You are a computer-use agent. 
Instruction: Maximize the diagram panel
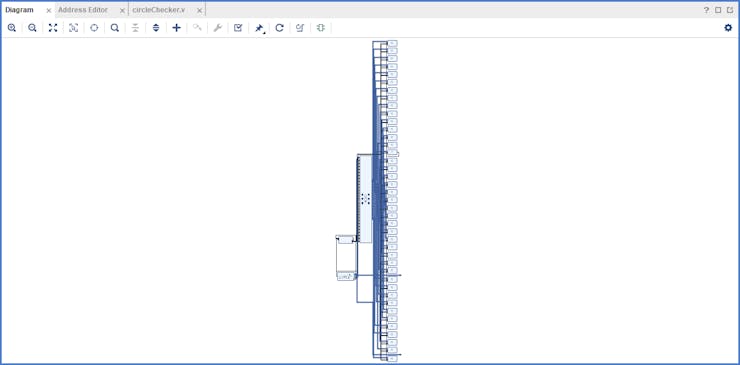coord(718,10)
